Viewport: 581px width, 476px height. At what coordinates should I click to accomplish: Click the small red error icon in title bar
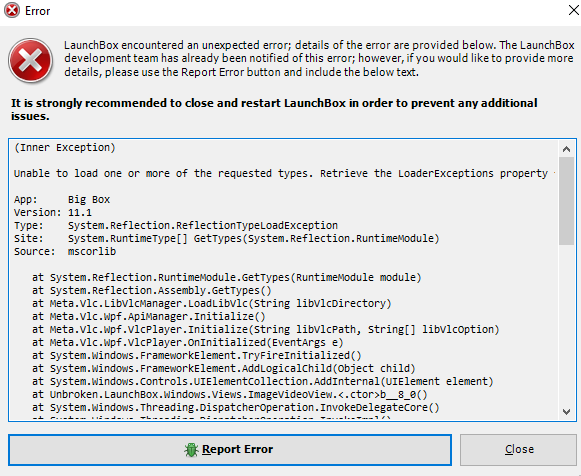pyautogui.click(x=12, y=10)
